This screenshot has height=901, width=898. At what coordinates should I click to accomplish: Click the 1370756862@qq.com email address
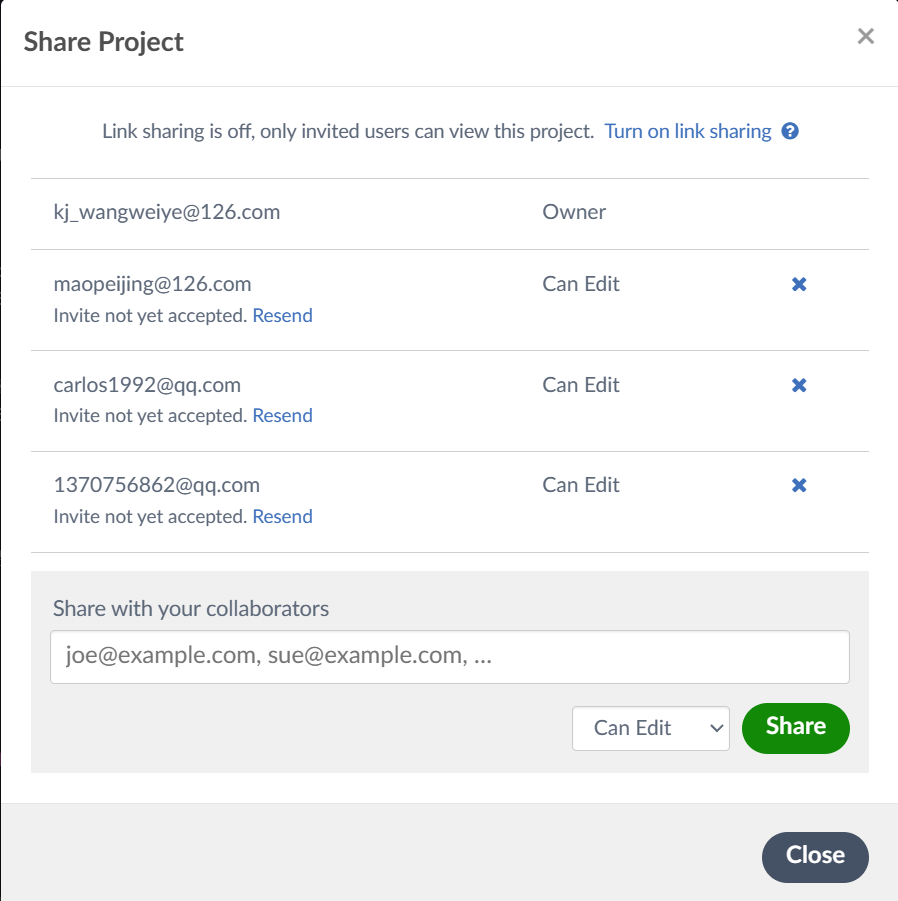[x=156, y=485]
